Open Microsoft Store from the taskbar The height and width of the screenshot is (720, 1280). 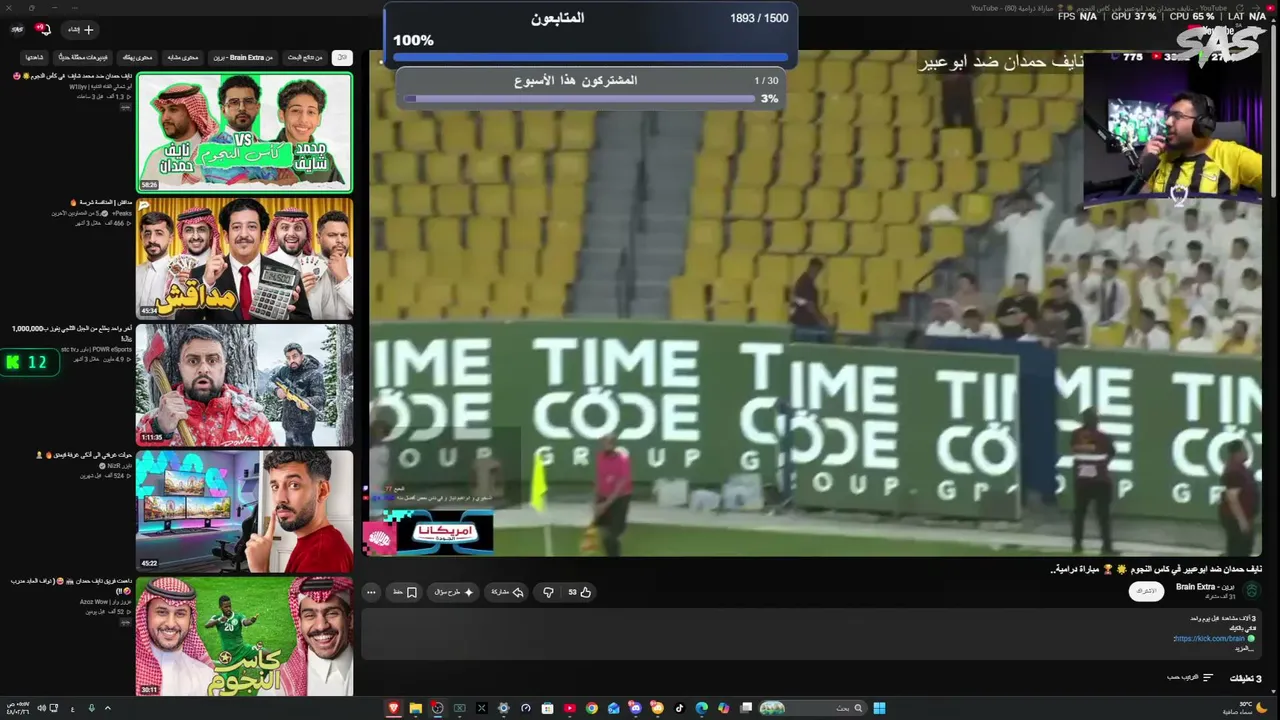(x=547, y=708)
